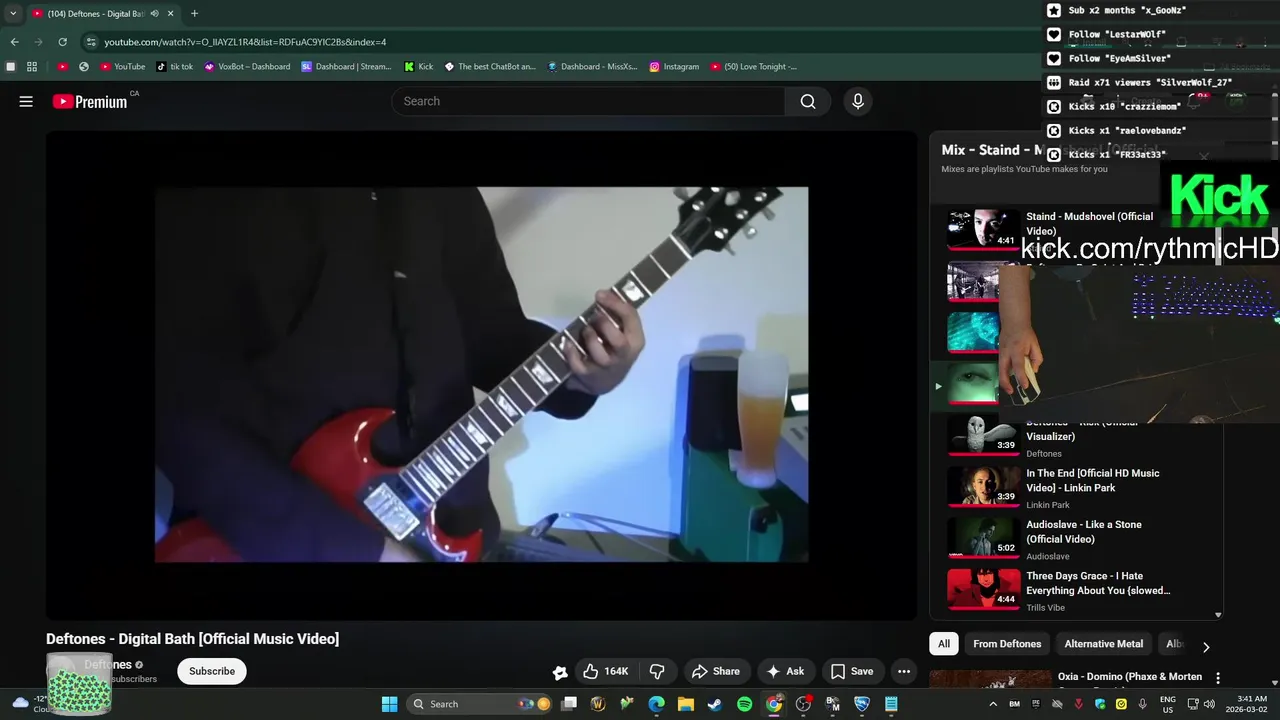Select the Alternative Metal filter chip
Image resolution: width=1280 pixels, height=720 pixels.
[x=1104, y=644]
